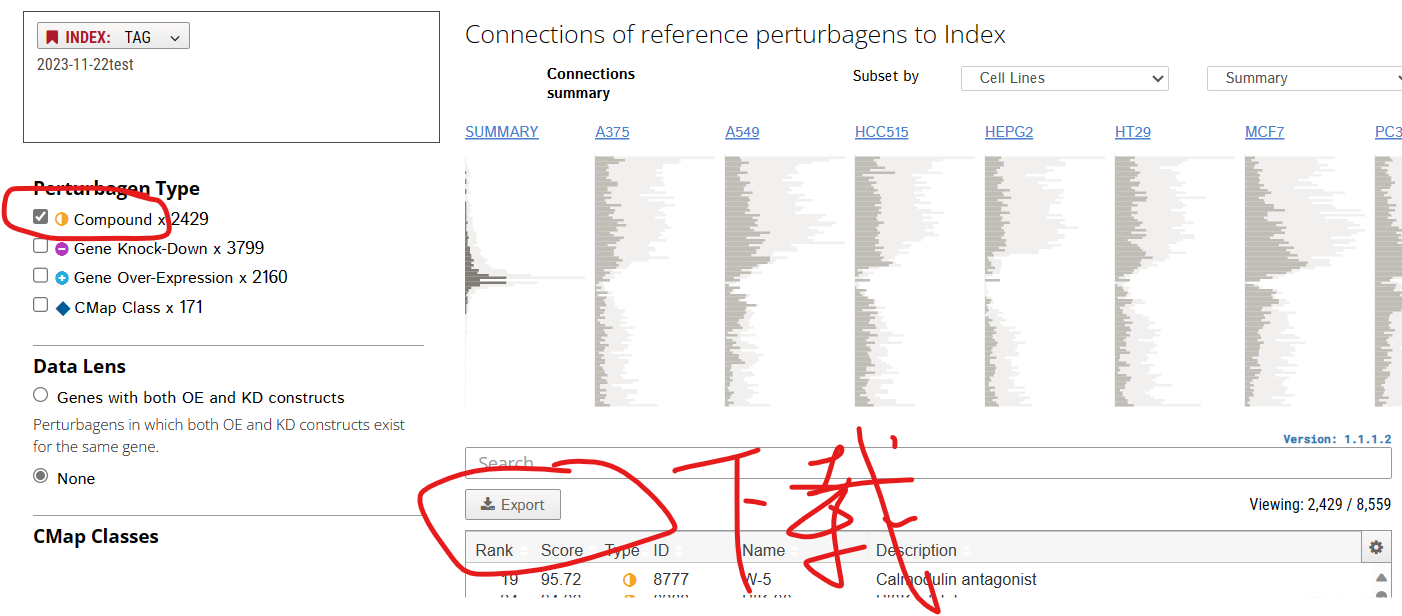
Task: Sort table by Score column
Action: click(x=562, y=550)
